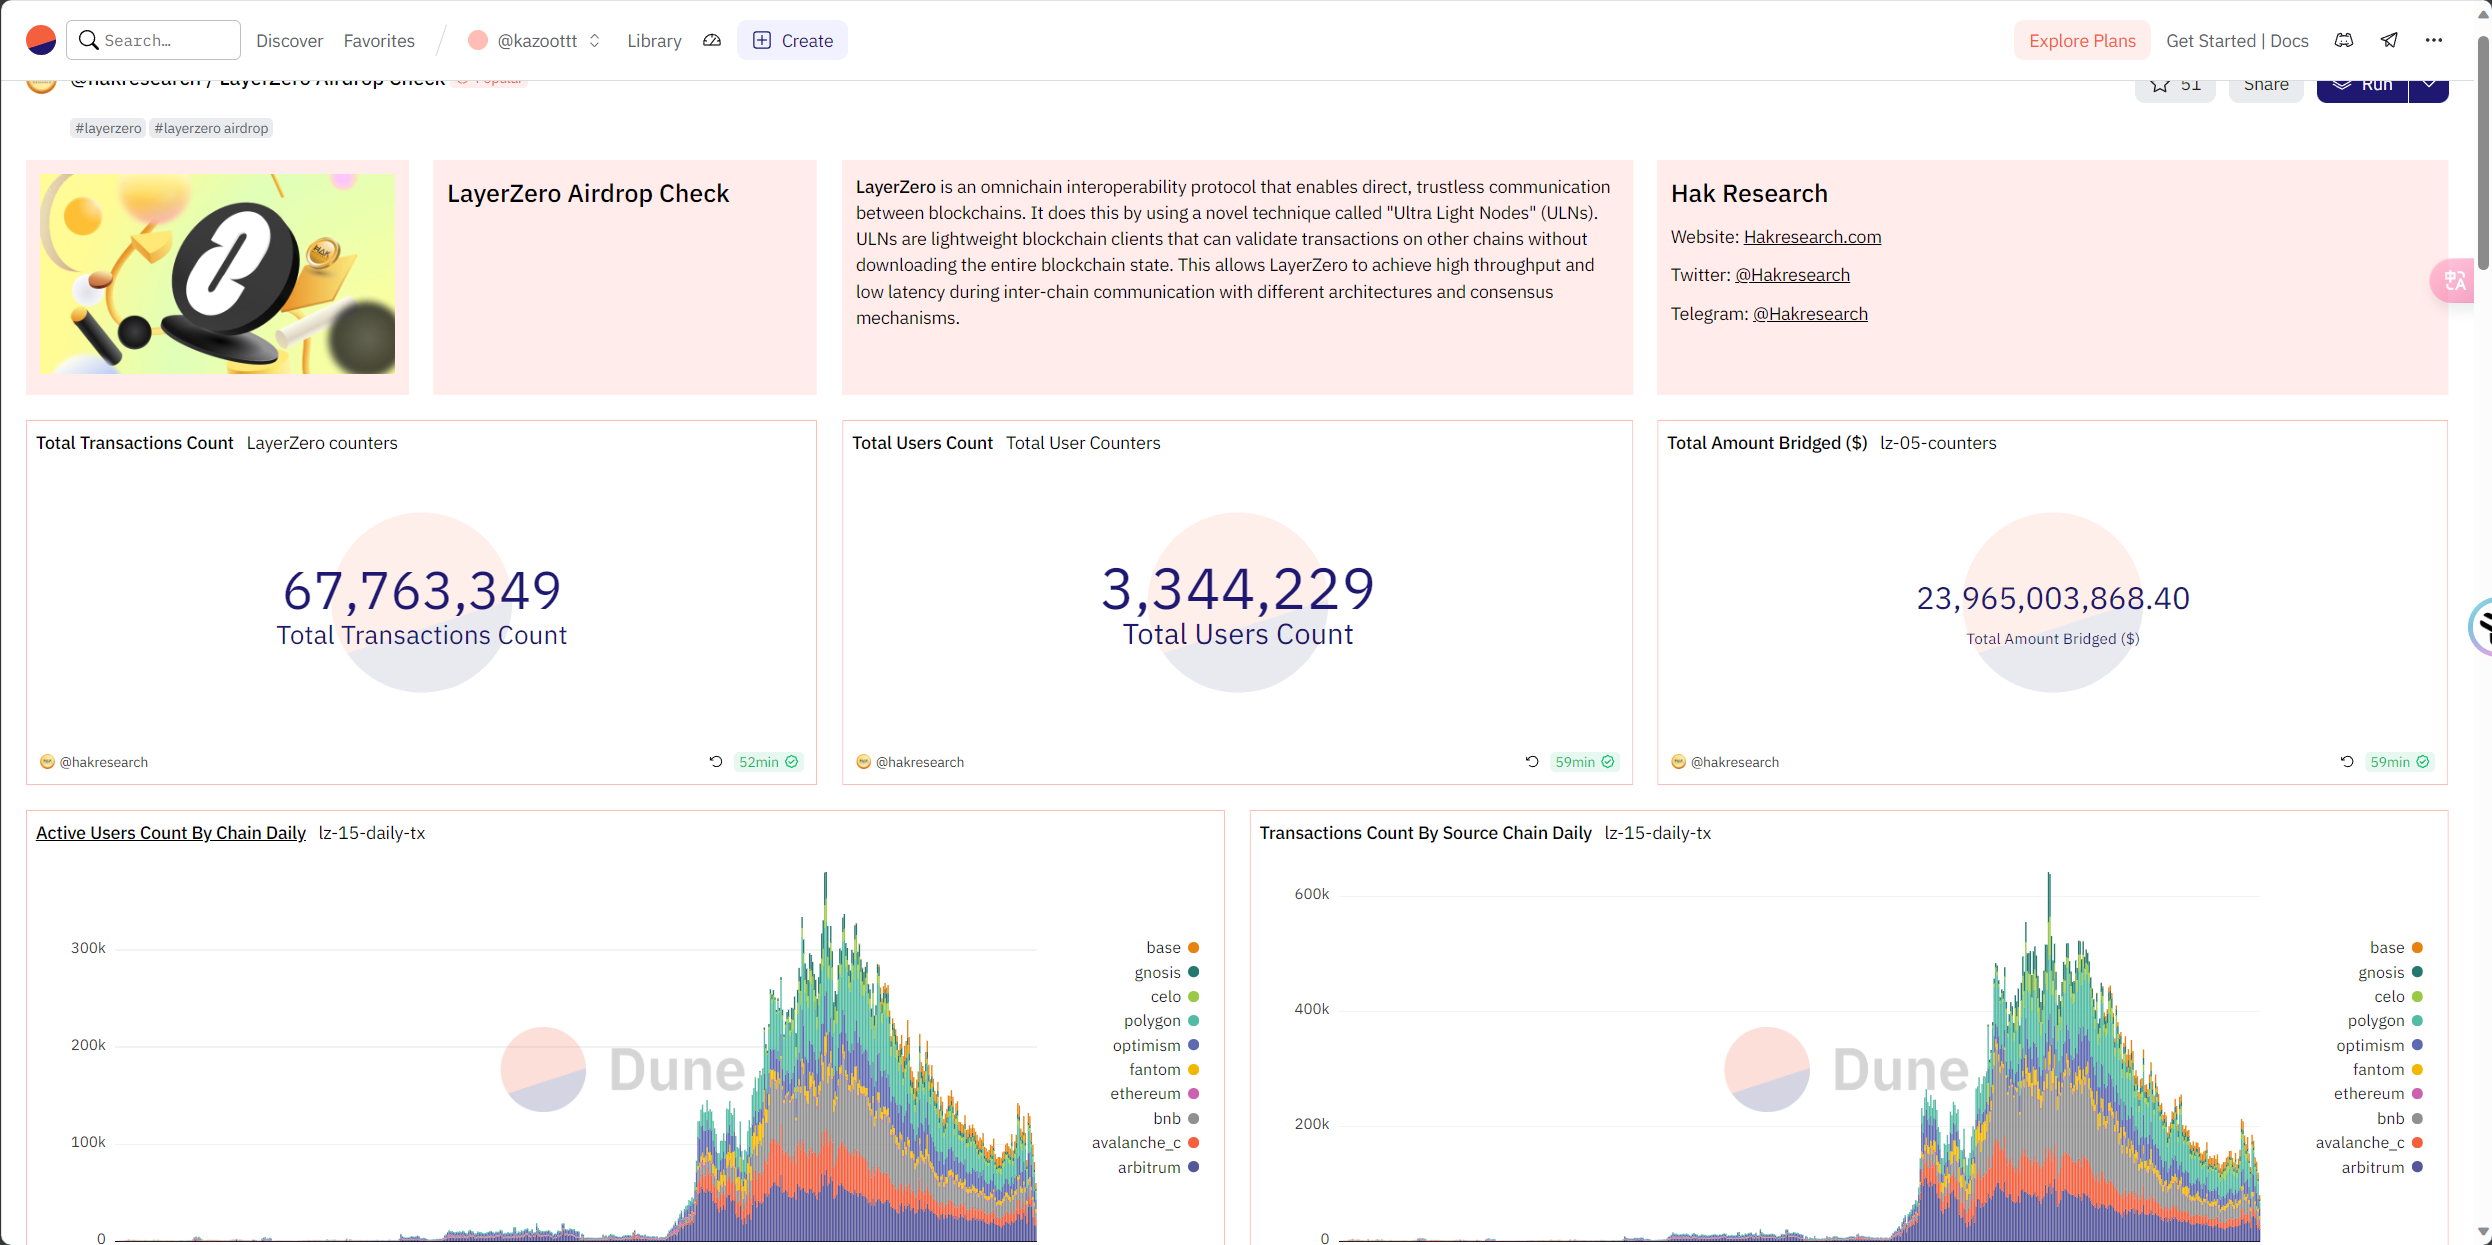Click the Telegram paper-plane icon
2492x1245 pixels.
coord(2389,41)
